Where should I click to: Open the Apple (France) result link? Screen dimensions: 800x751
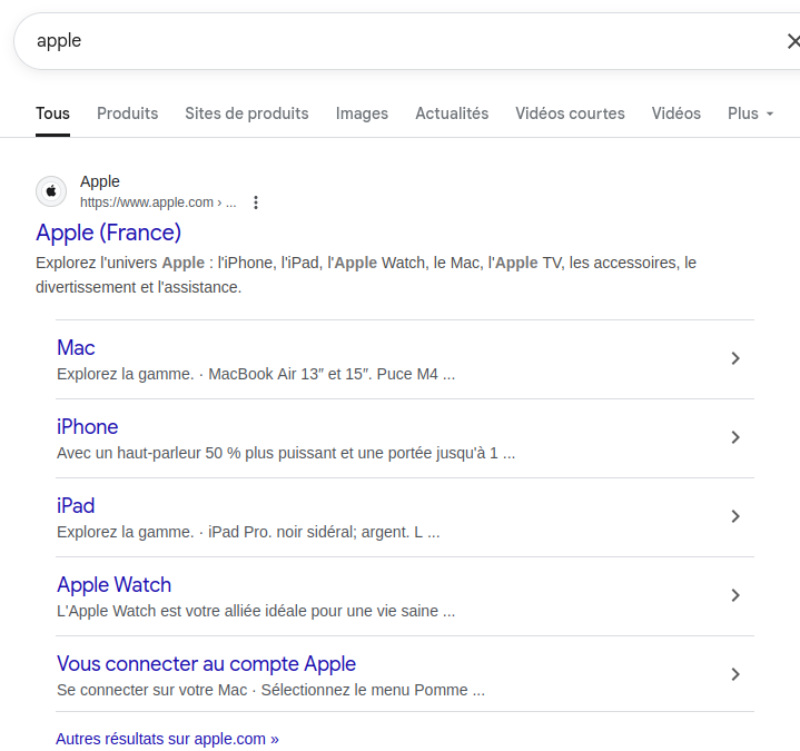(x=109, y=232)
